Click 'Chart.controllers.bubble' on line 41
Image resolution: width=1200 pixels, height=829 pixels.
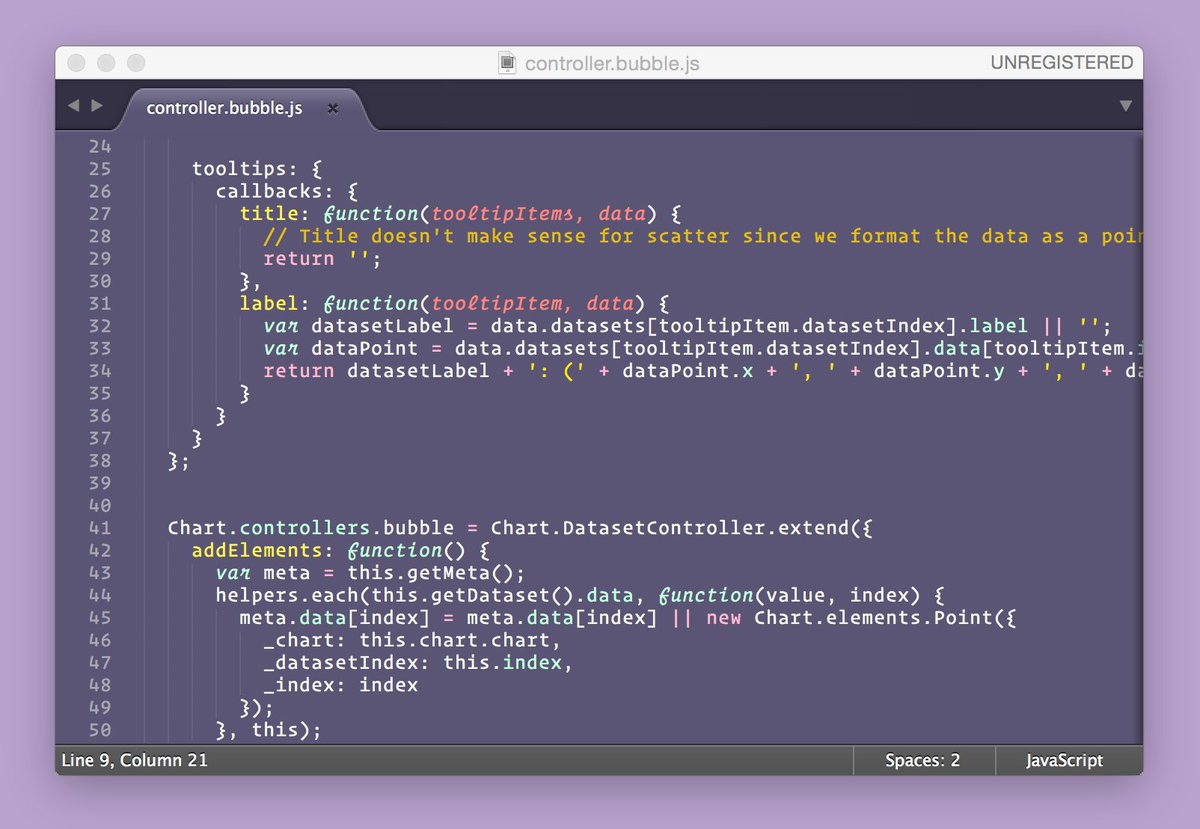pyautogui.click(x=311, y=528)
